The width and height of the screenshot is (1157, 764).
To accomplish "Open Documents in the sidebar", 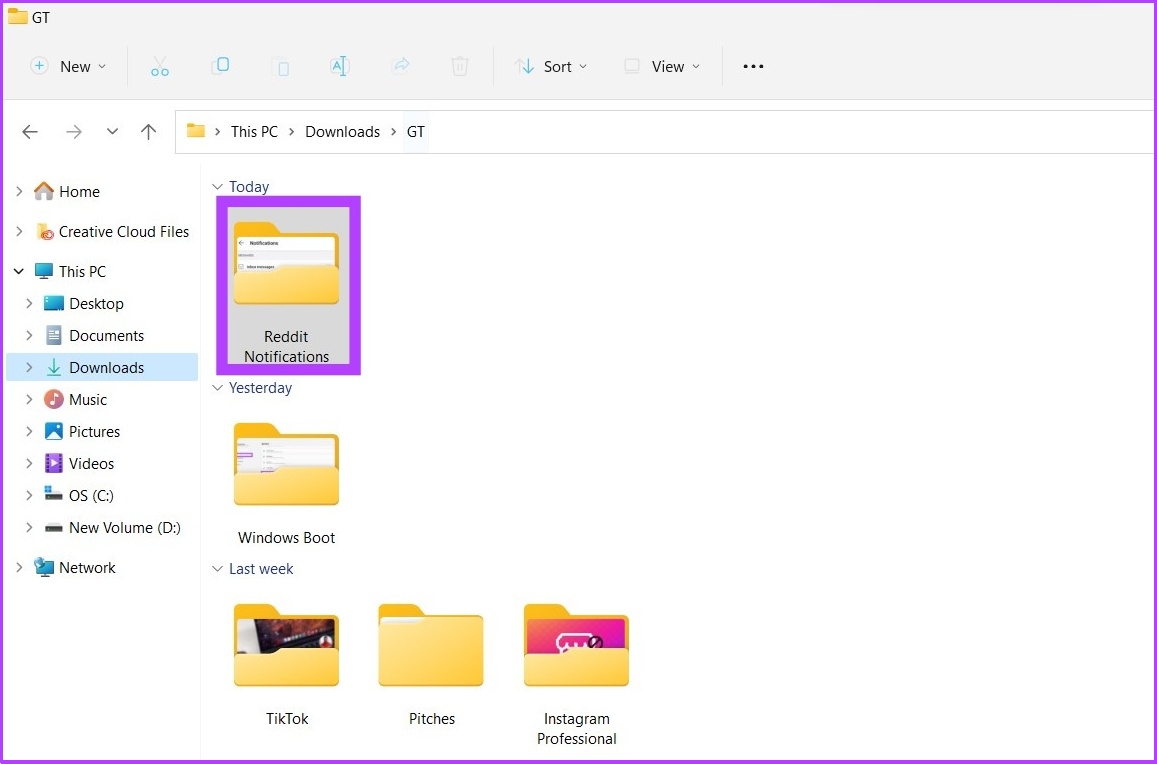I will point(106,335).
